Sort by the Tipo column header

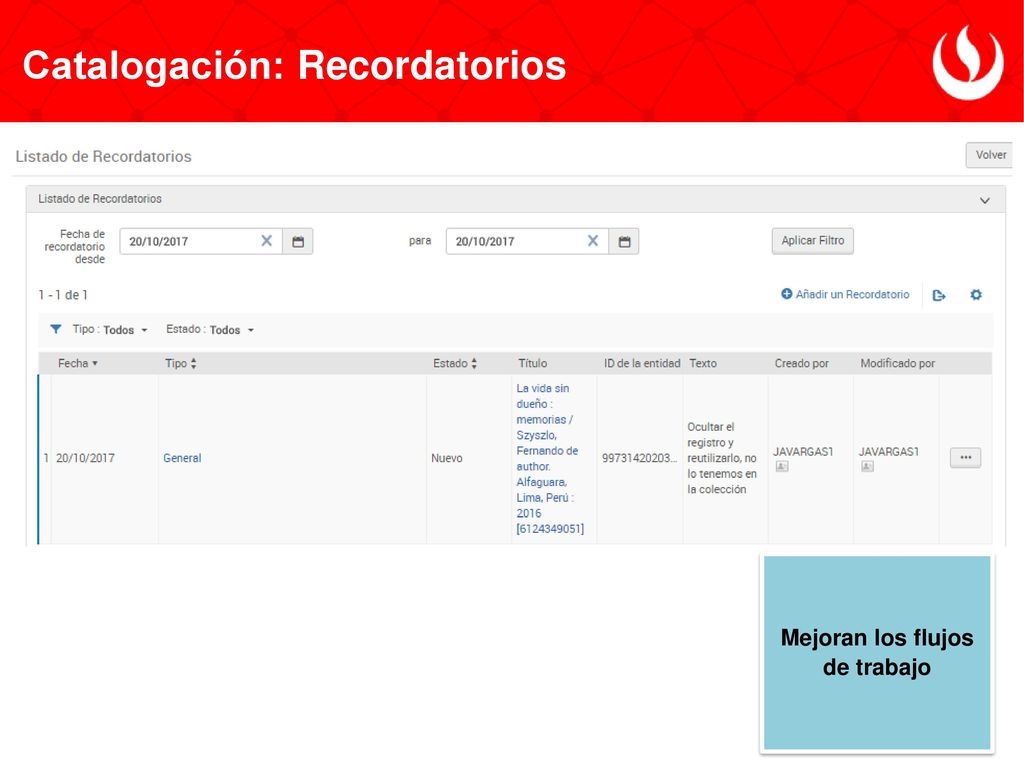click(x=180, y=363)
